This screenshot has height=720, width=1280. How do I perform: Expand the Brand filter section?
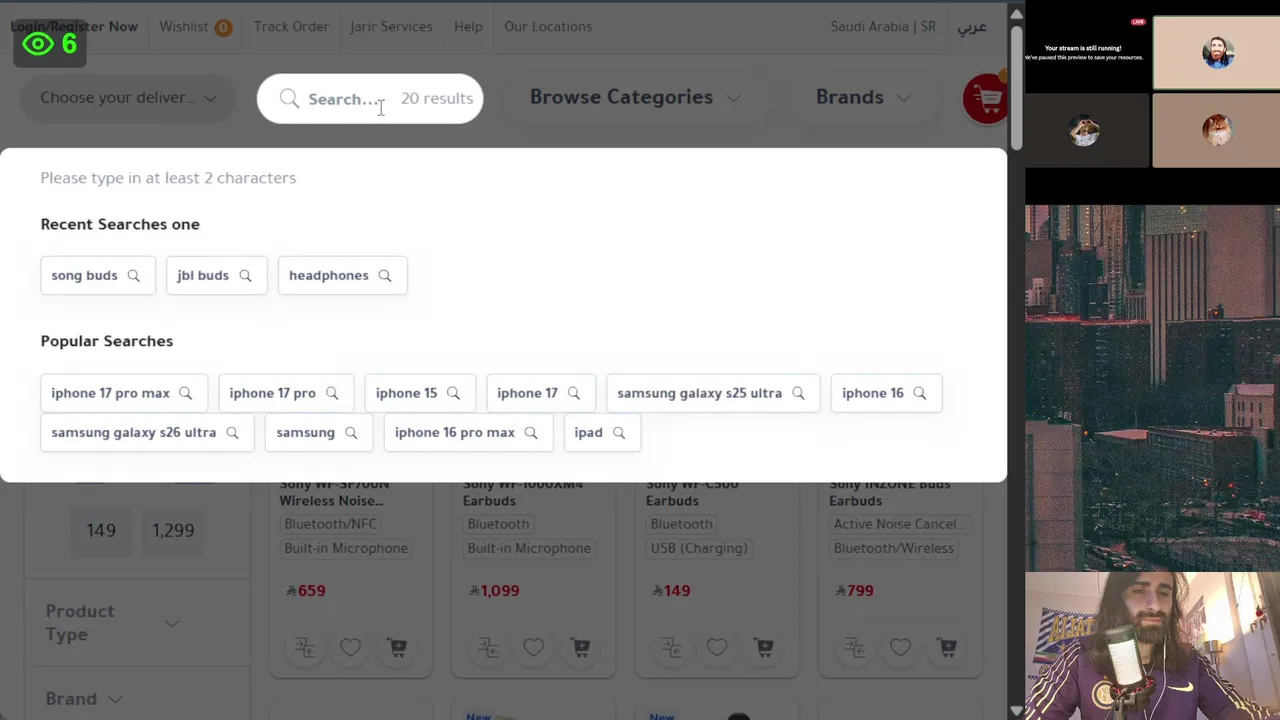point(84,699)
